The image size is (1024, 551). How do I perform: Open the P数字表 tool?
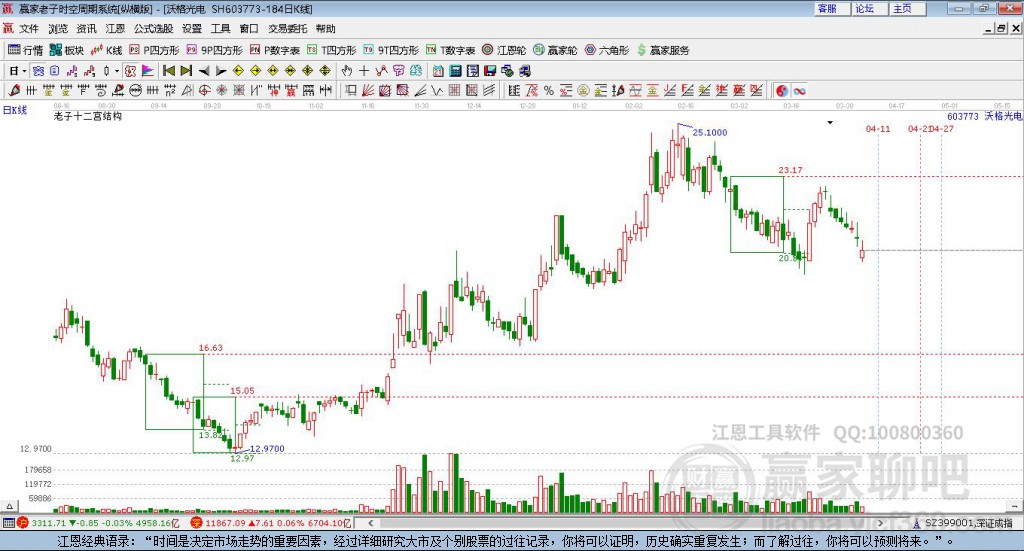pos(275,50)
